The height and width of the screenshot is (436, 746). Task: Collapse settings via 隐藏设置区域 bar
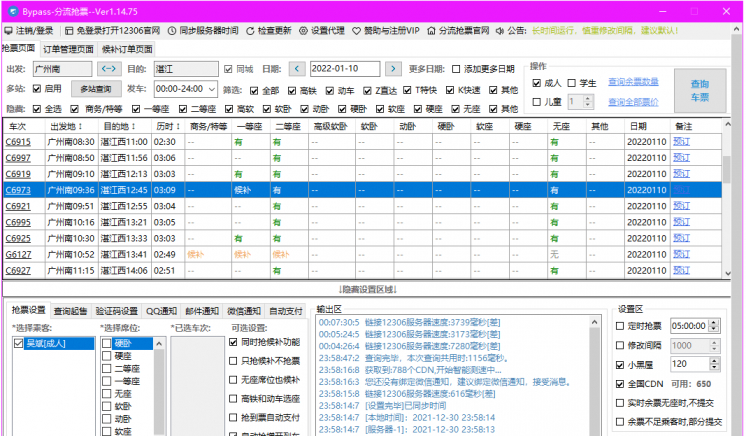coord(367,289)
